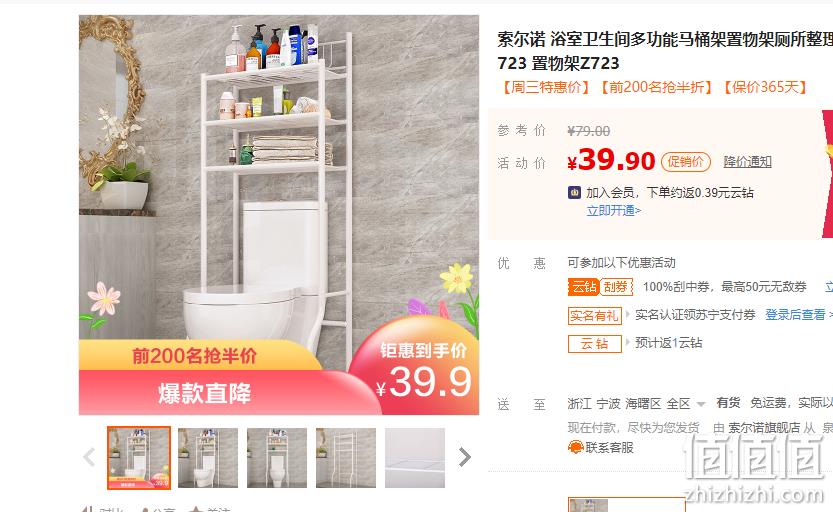Viewport: 833px width, 512px height.
Task: Click the 降价通知 price alert link
Action: 747,162
